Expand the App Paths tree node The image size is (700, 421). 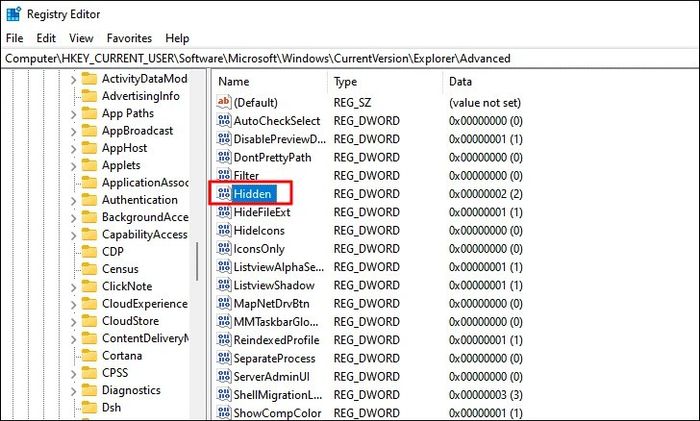coord(73,114)
